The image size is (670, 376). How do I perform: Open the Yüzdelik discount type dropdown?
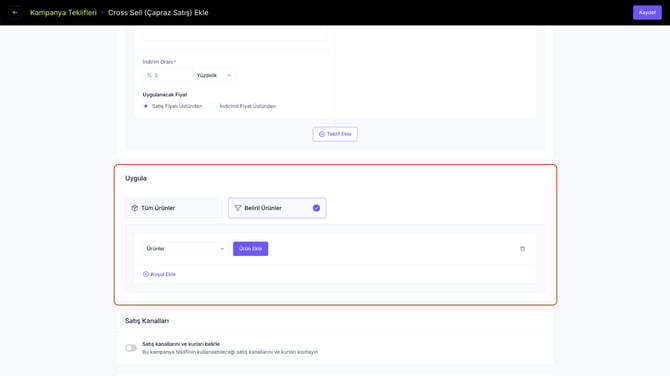[214, 75]
